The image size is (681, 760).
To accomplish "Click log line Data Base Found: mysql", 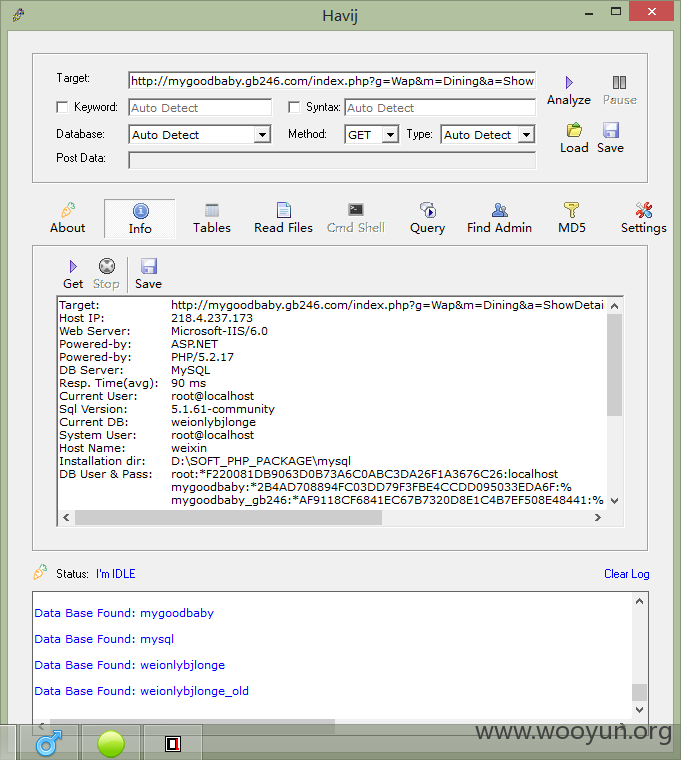I will tap(104, 639).
